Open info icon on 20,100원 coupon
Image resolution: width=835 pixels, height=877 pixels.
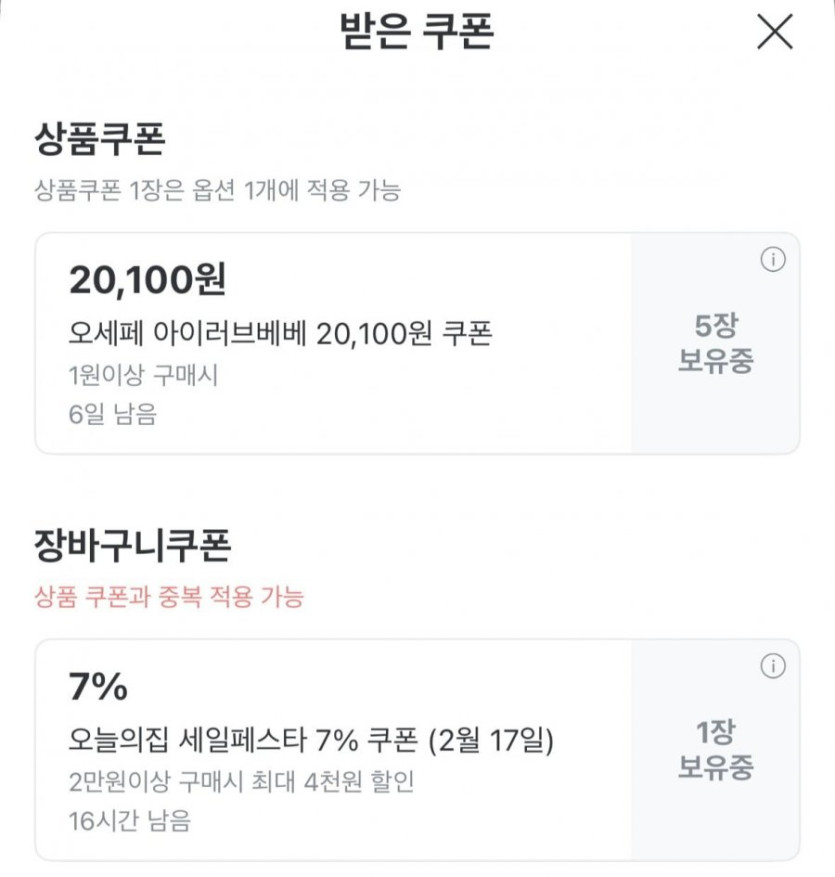pos(773,260)
